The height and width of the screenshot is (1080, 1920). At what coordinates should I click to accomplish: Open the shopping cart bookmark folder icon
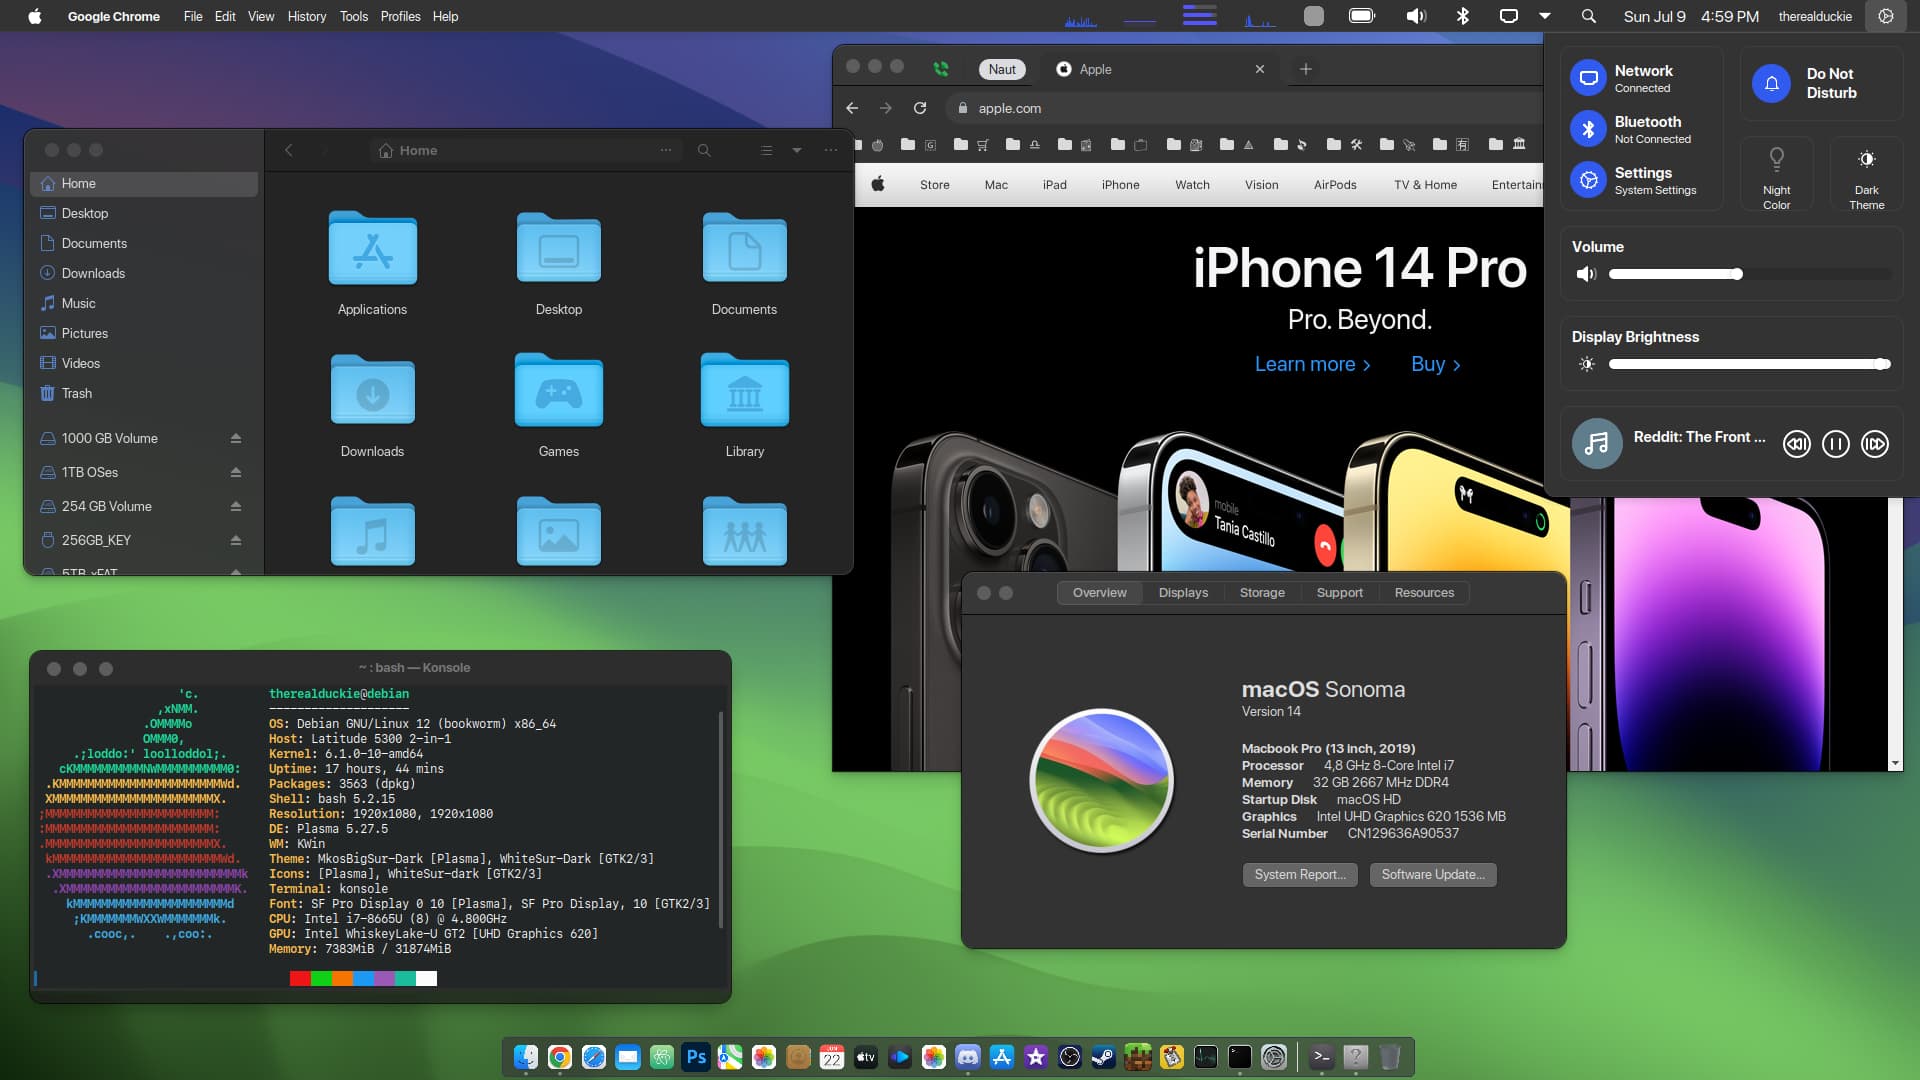(x=971, y=145)
